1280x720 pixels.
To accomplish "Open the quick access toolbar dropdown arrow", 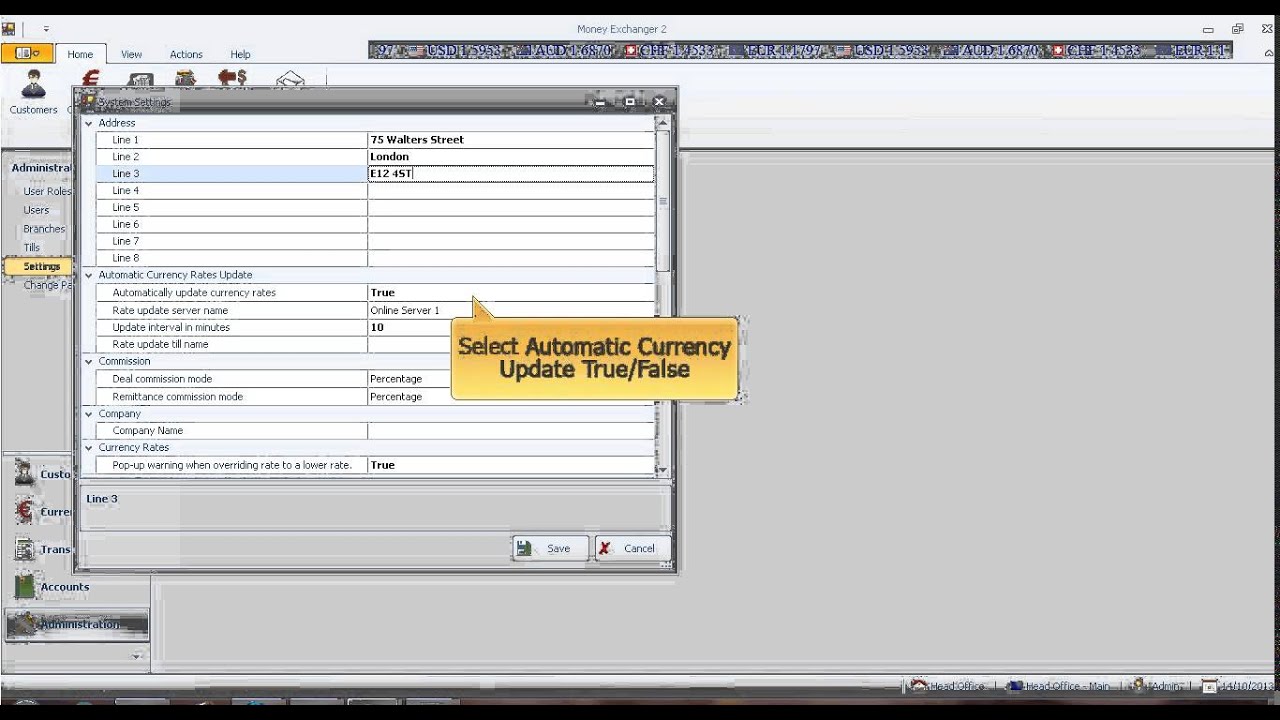I will tap(46, 29).
